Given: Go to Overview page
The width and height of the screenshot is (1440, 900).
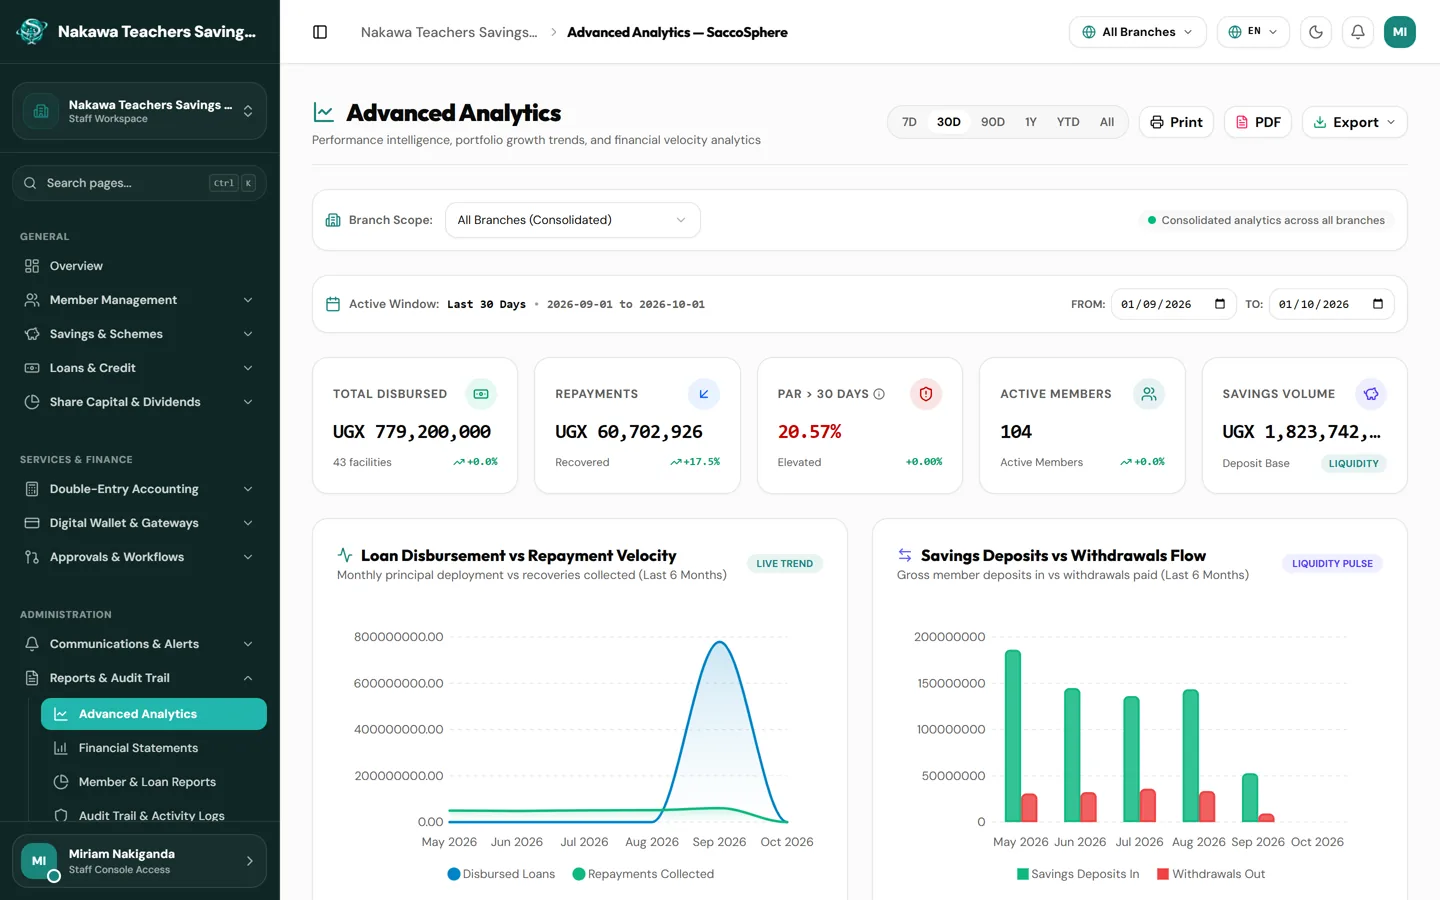Looking at the screenshot, I should tap(139, 266).
